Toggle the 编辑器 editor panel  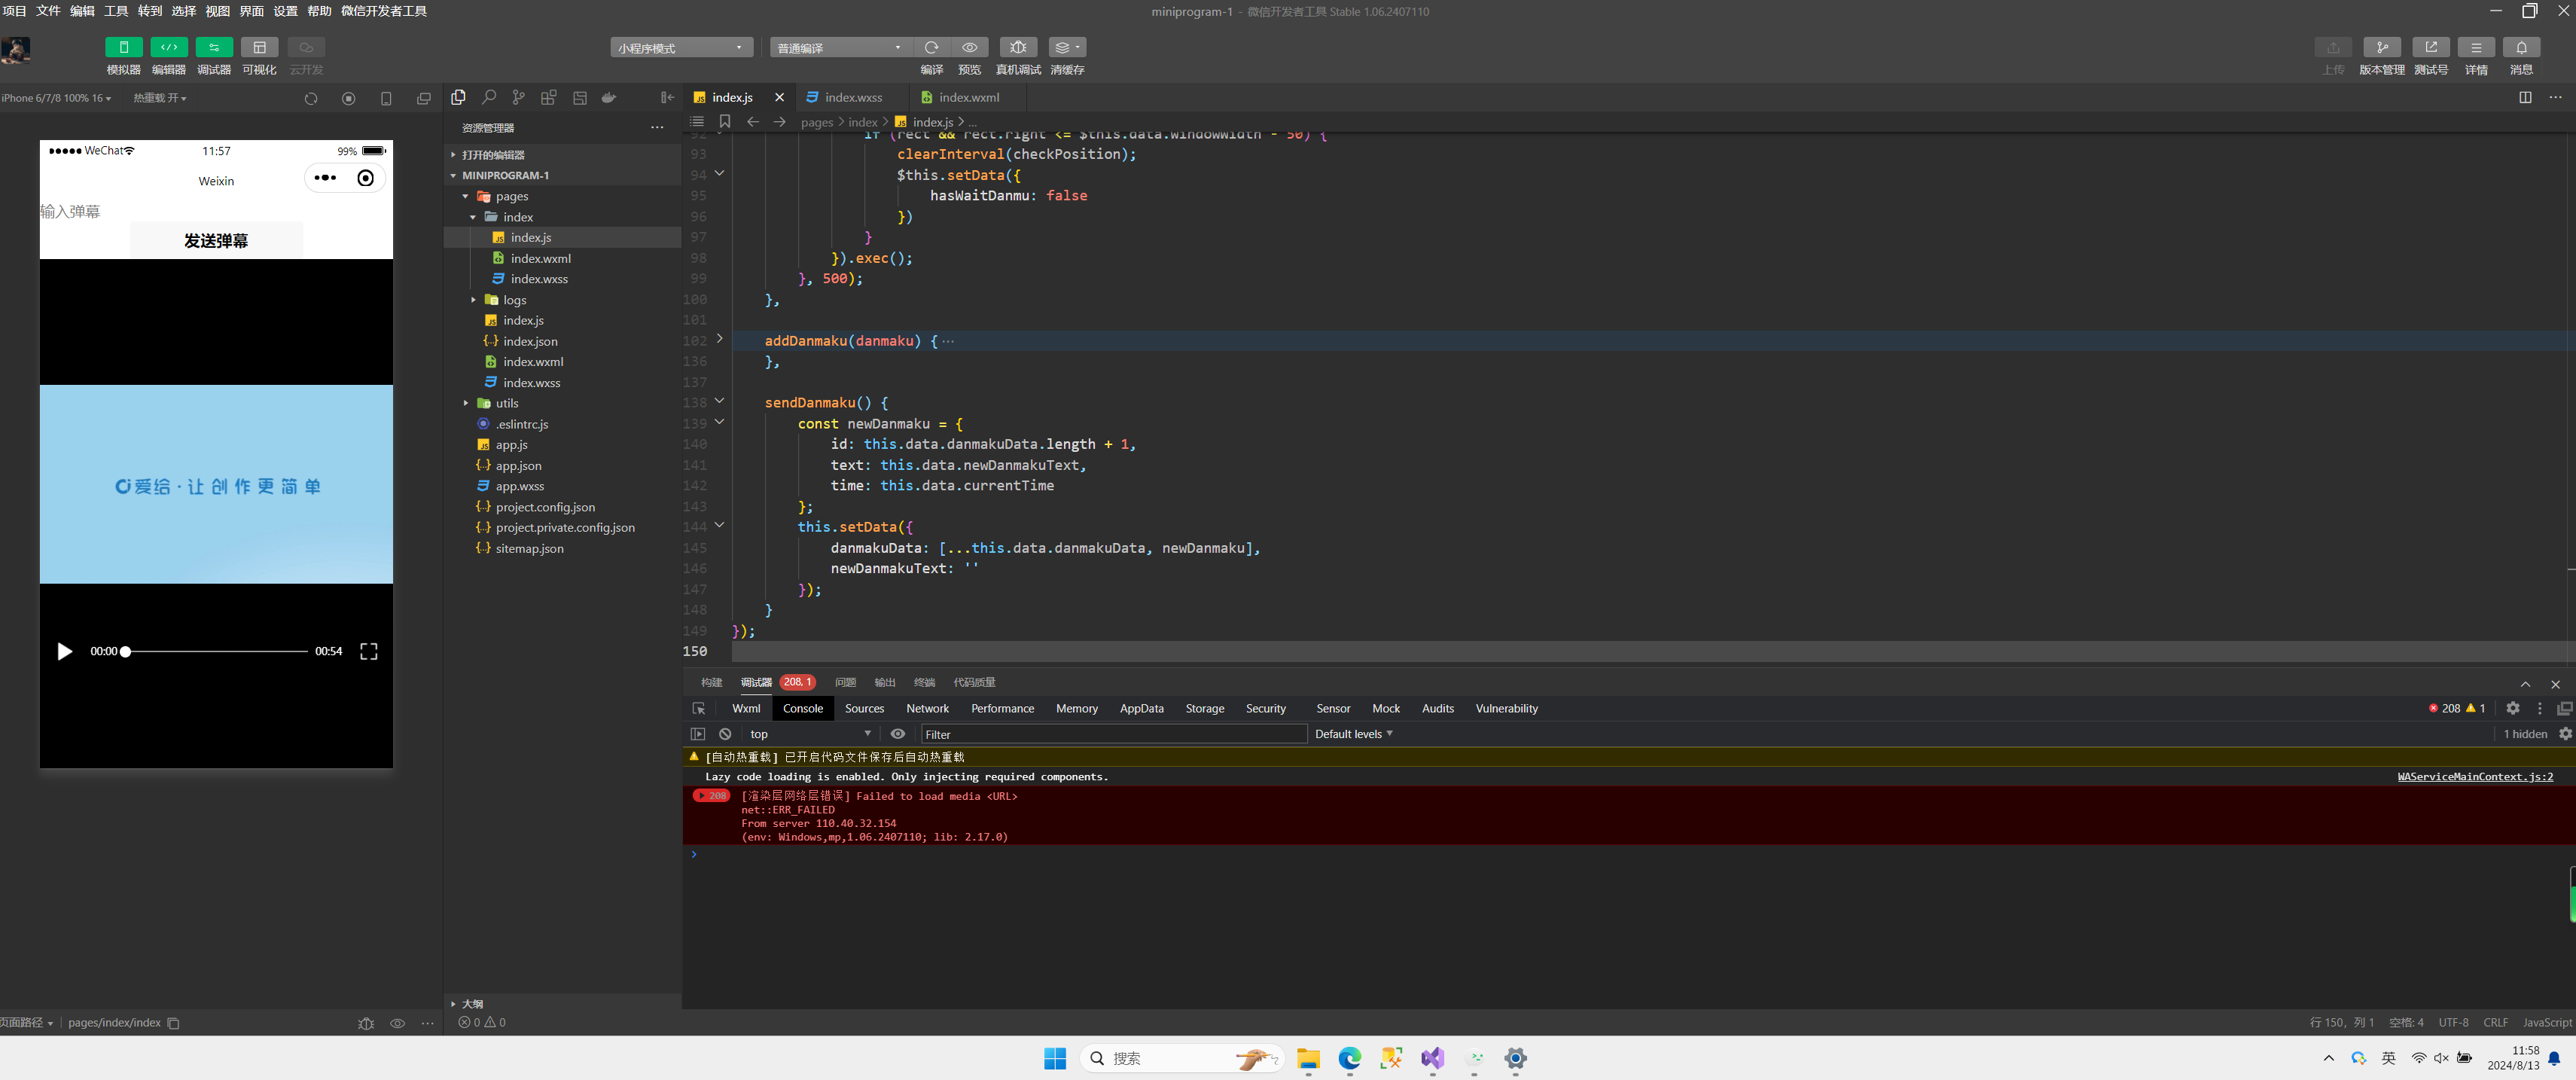point(168,47)
